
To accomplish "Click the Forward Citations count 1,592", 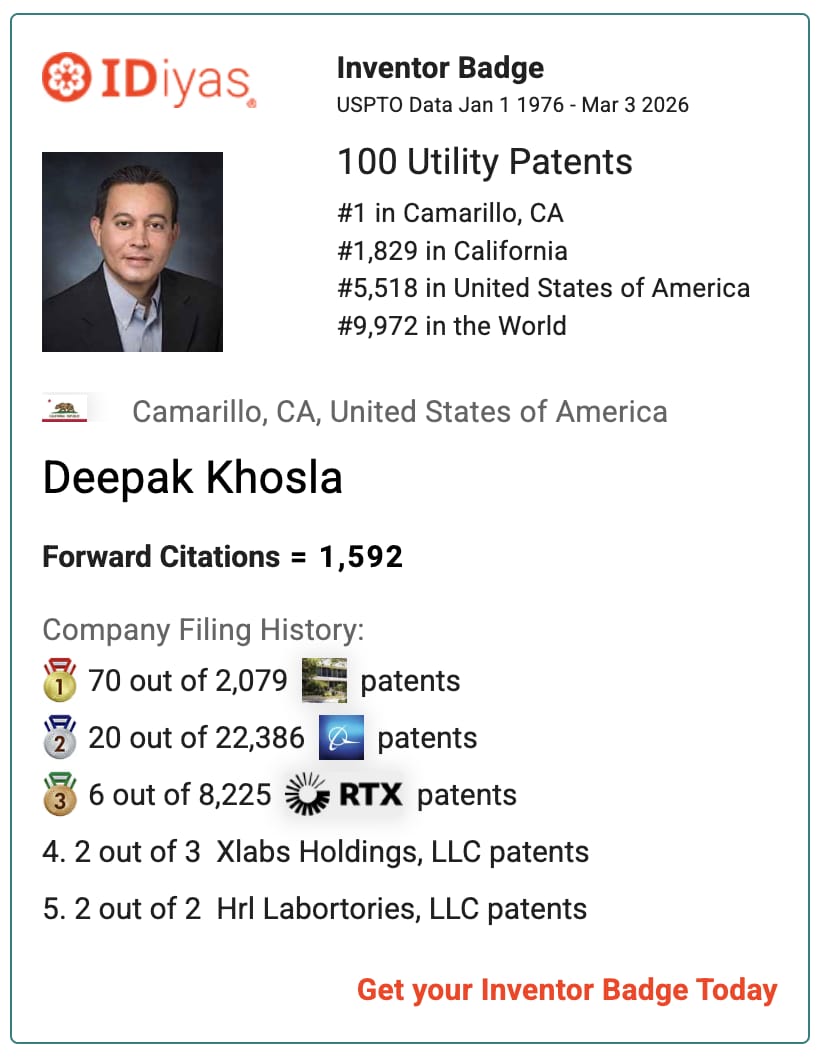I will (361, 557).
